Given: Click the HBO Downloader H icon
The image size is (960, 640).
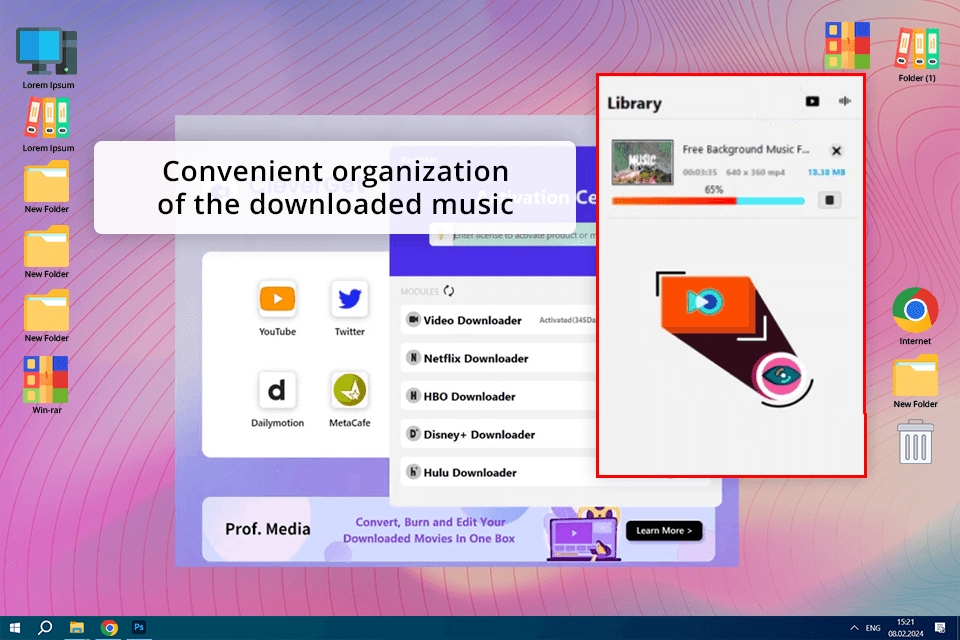Looking at the screenshot, I should point(413,396).
